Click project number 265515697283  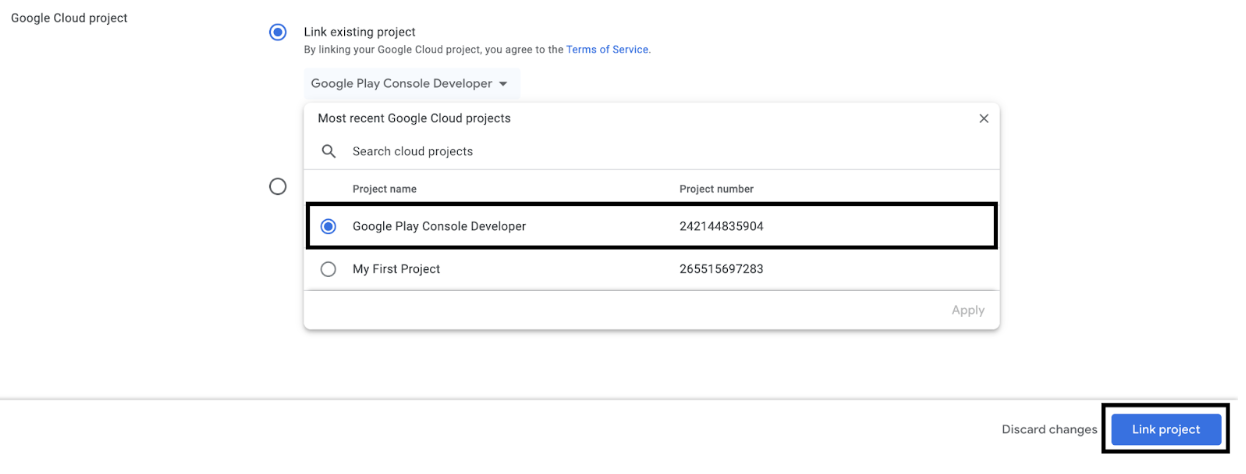tap(721, 269)
